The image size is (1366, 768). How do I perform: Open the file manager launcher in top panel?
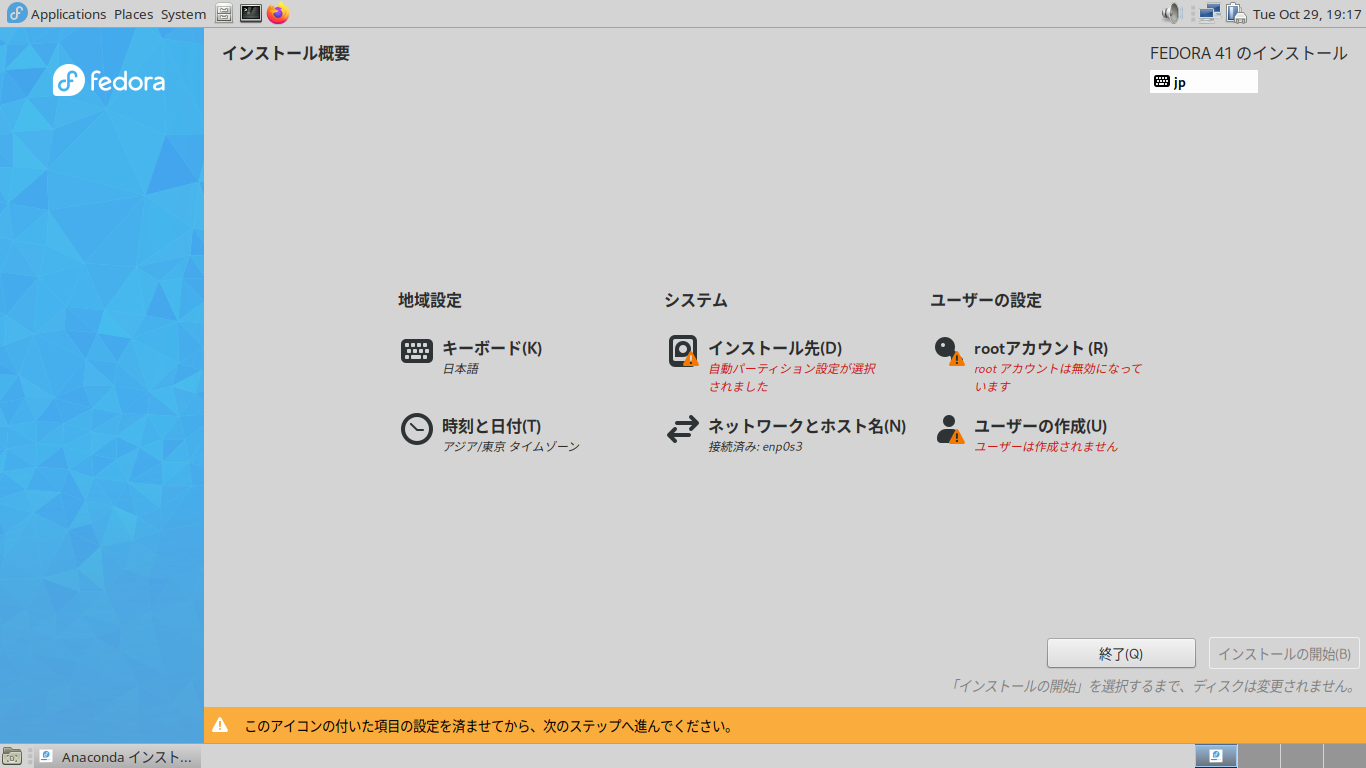(x=224, y=14)
